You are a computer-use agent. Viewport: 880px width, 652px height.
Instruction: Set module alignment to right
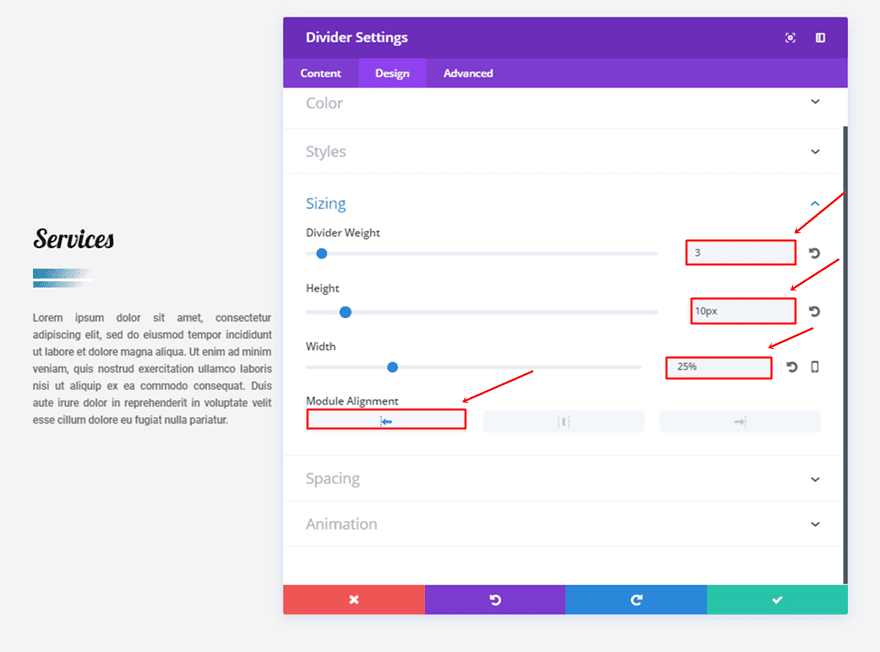click(740, 421)
